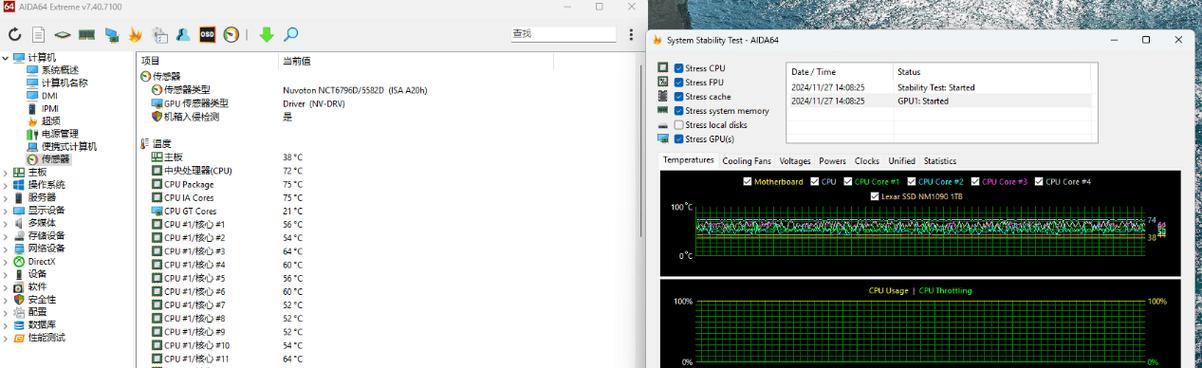The image size is (1202, 368).
Task: Select 计算机名称 in the tree
Action: (64, 83)
